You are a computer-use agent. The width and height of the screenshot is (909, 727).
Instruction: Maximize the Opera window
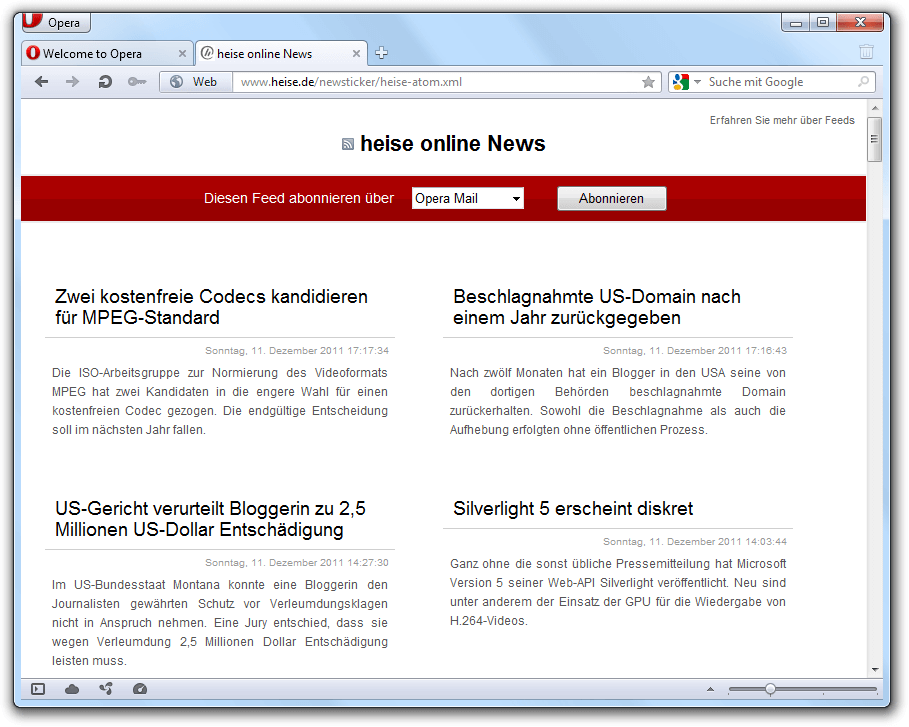point(823,23)
